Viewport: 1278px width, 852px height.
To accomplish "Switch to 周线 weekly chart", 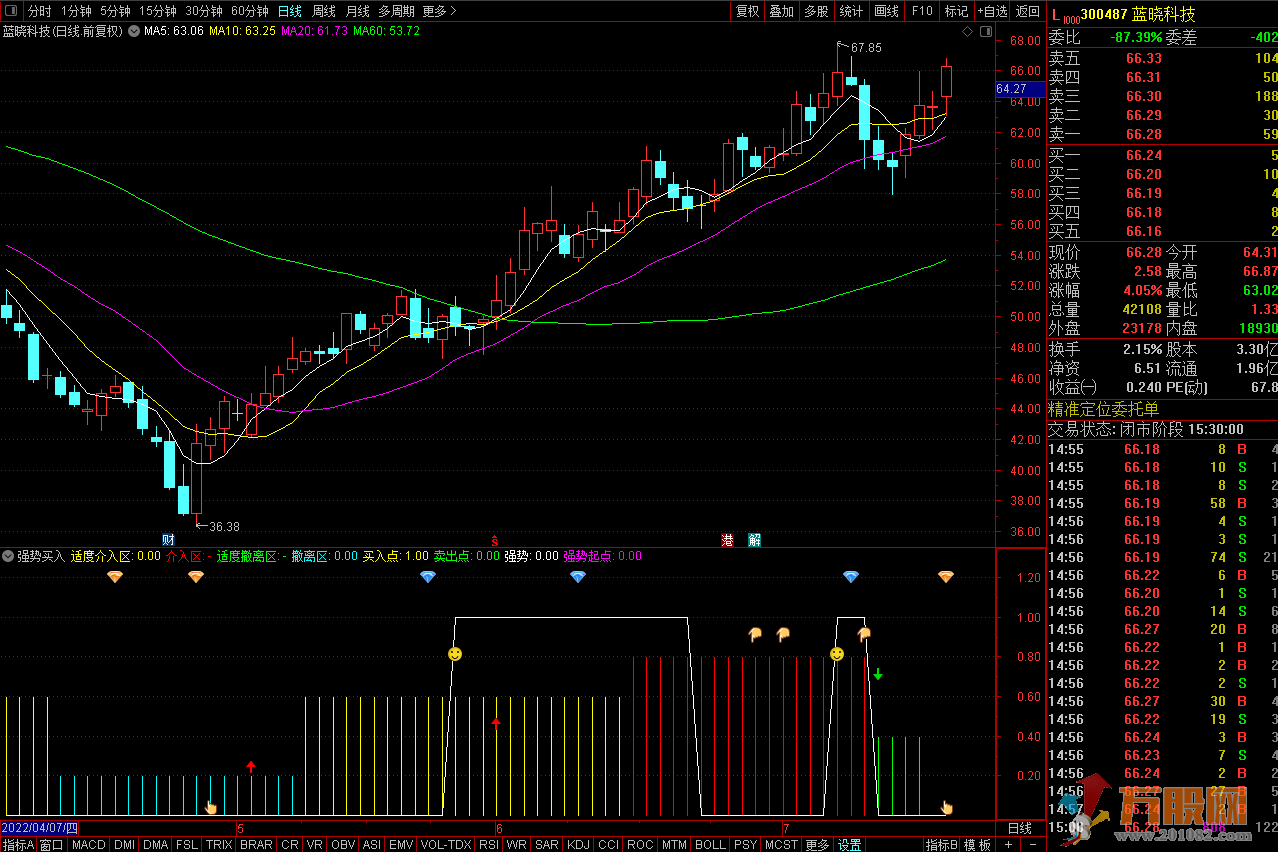I will click(324, 11).
